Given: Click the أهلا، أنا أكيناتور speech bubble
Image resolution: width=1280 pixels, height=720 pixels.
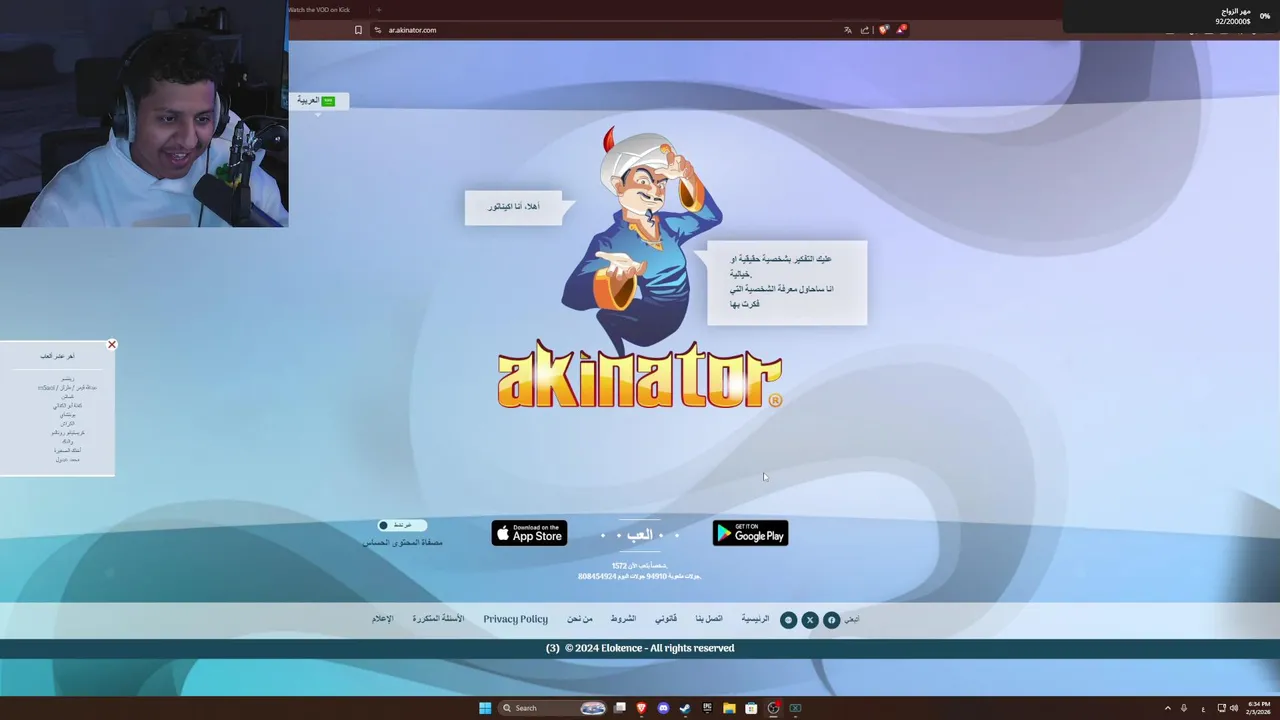Looking at the screenshot, I should coord(514,207).
